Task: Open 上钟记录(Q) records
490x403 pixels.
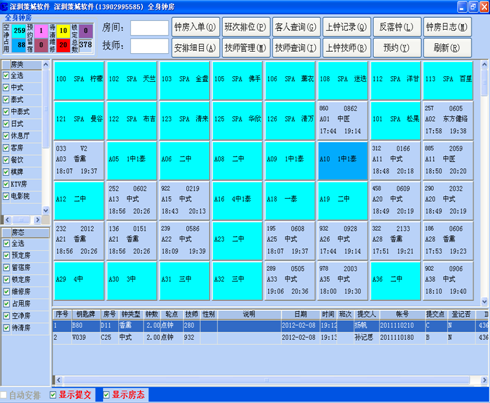Action: (x=347, y=27)
